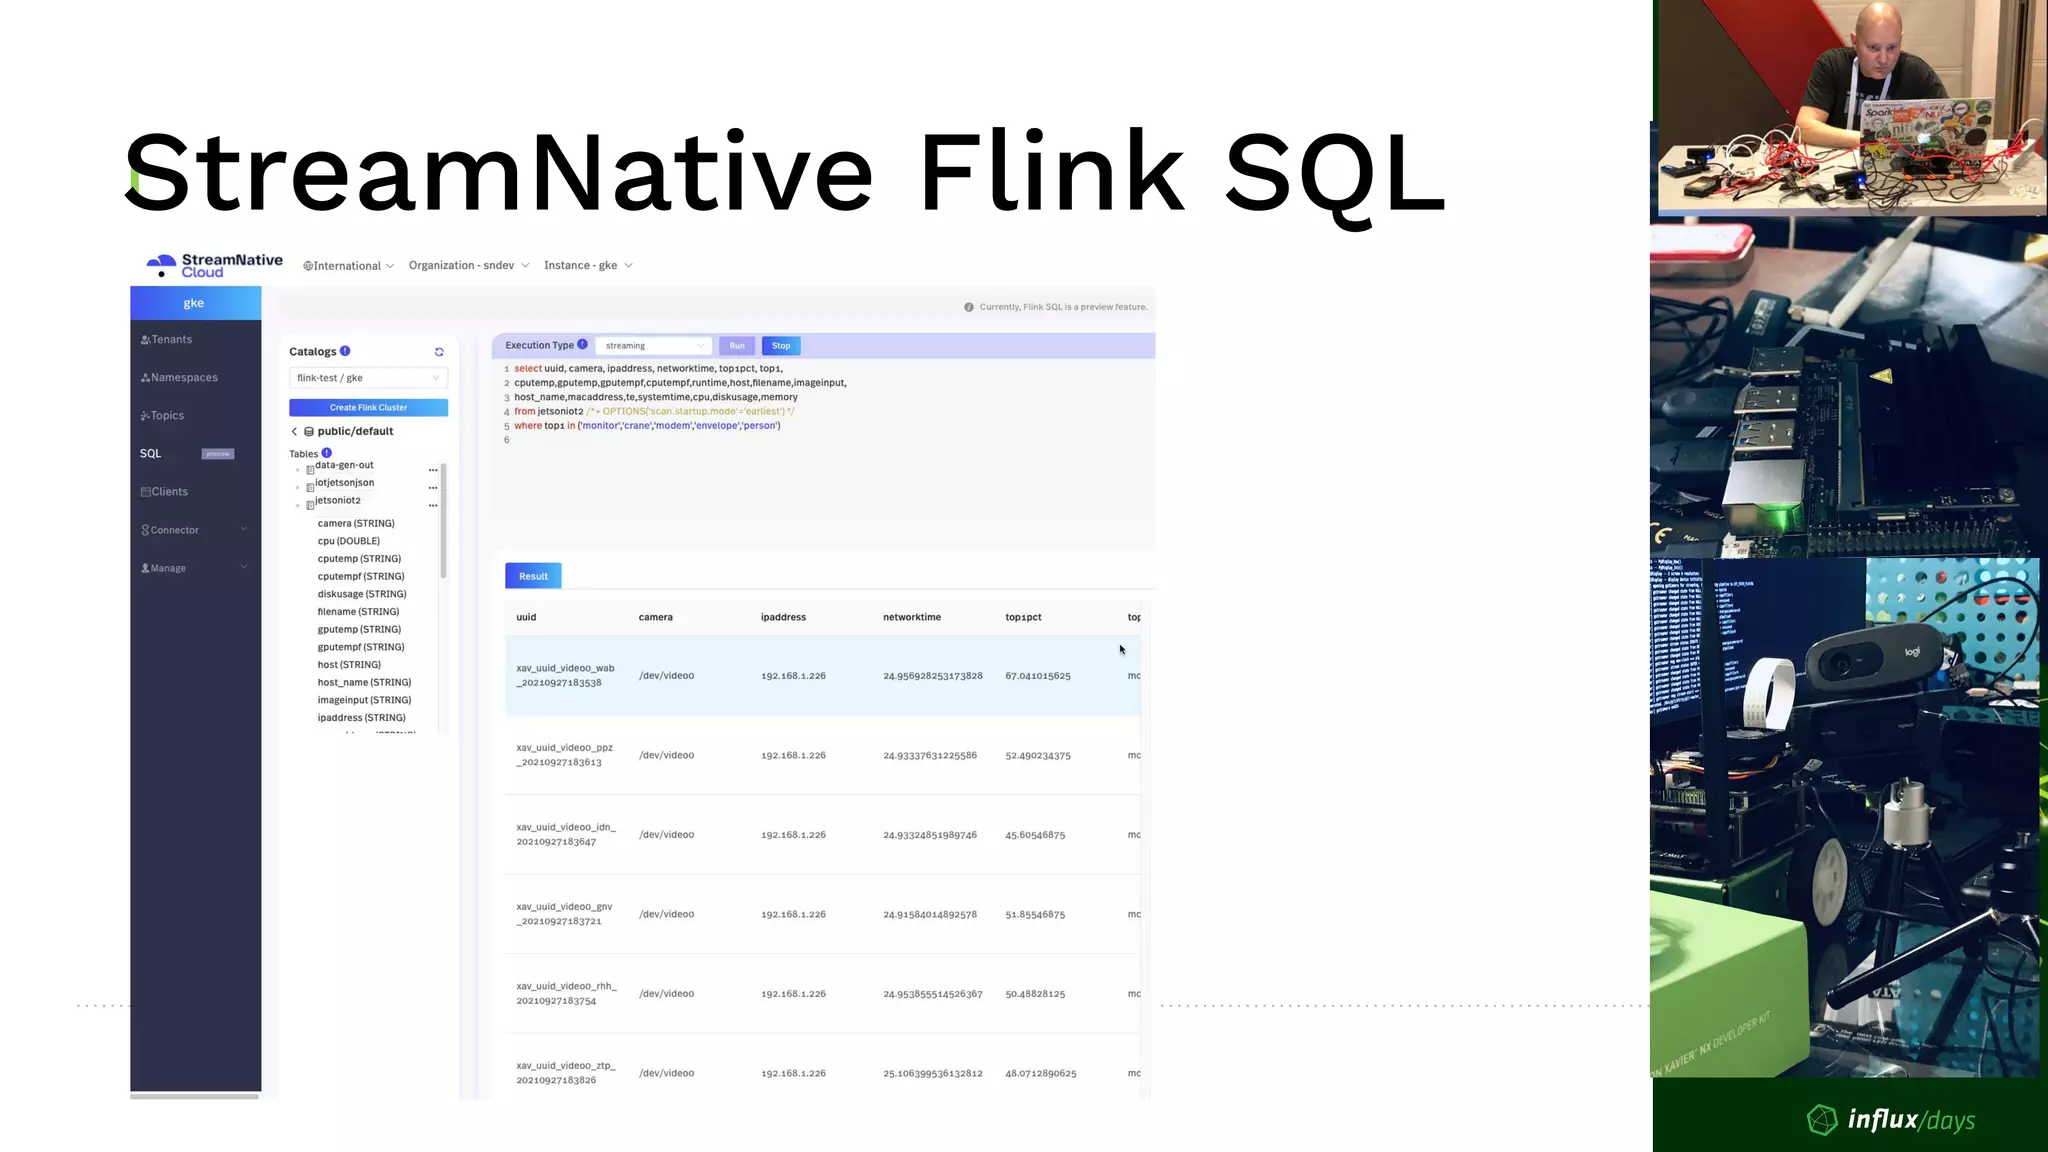Click the Tenants sidebar icon
This screenshot has width=2048, height=1152.
click(145, 340)
